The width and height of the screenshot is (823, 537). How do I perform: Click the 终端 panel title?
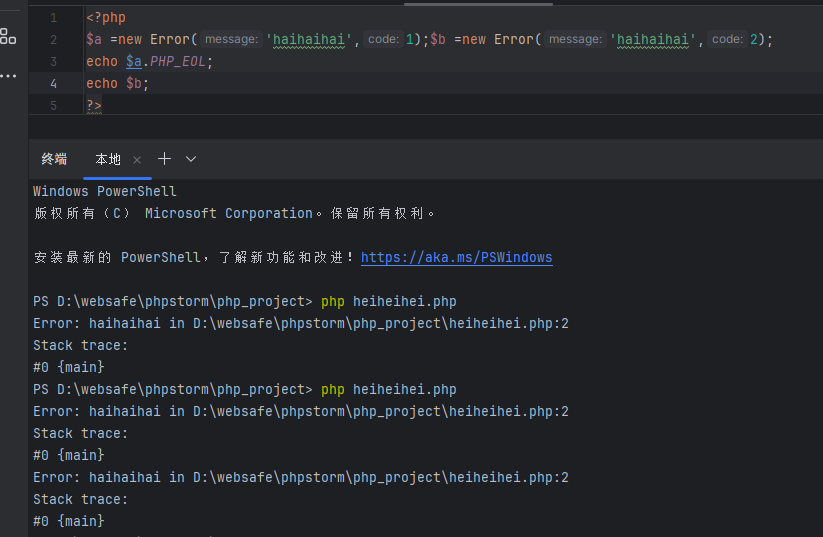tap(54, 159)
